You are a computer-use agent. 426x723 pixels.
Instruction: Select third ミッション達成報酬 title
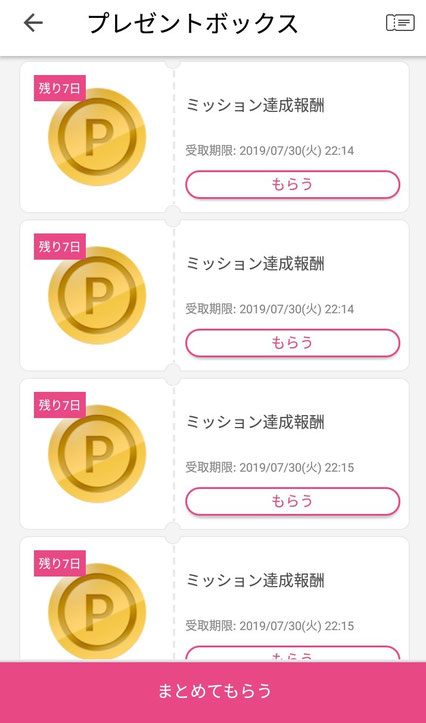255,422
